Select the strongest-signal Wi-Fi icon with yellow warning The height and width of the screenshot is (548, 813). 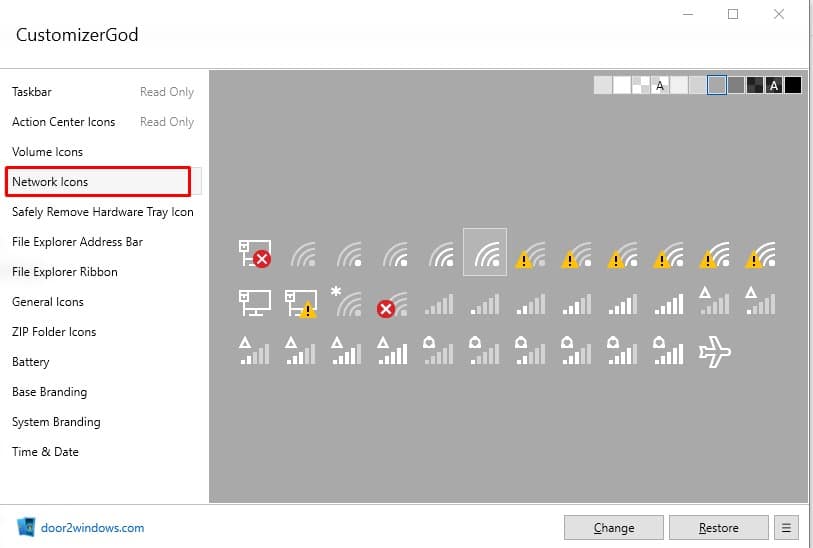point(761,254)
